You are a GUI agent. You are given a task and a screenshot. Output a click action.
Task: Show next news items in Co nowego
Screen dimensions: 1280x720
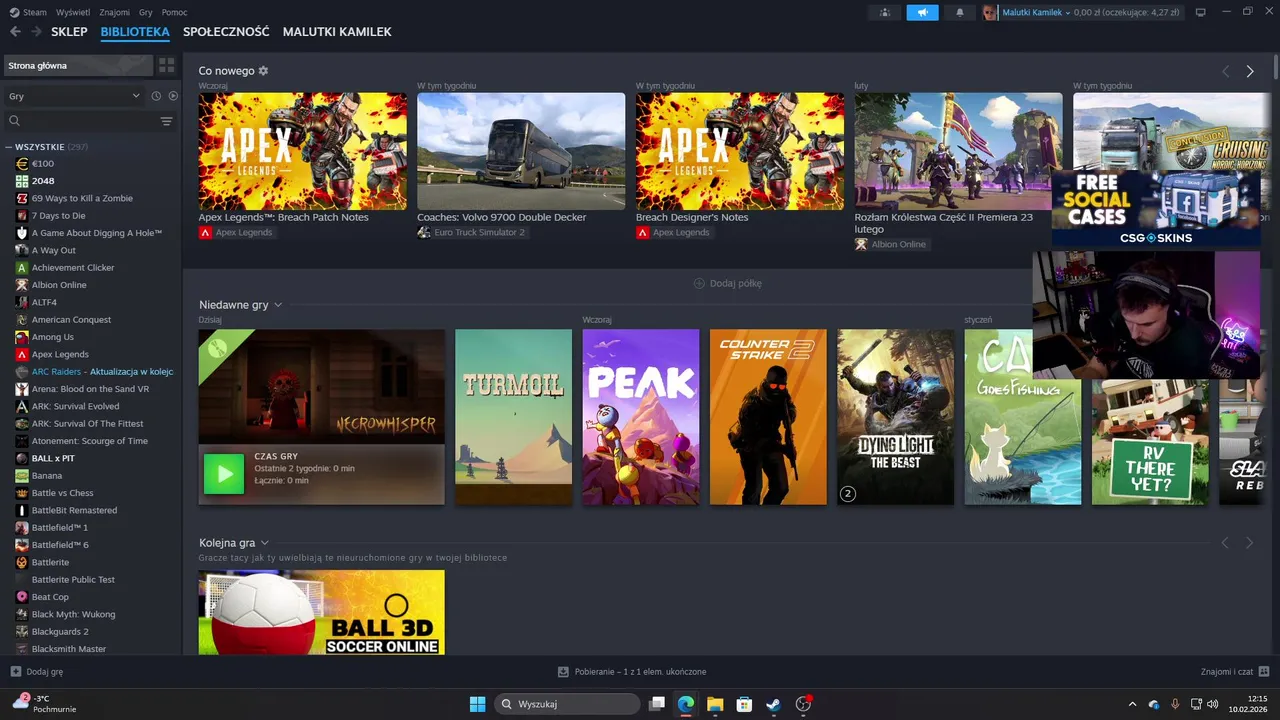tap(1249, 71)
